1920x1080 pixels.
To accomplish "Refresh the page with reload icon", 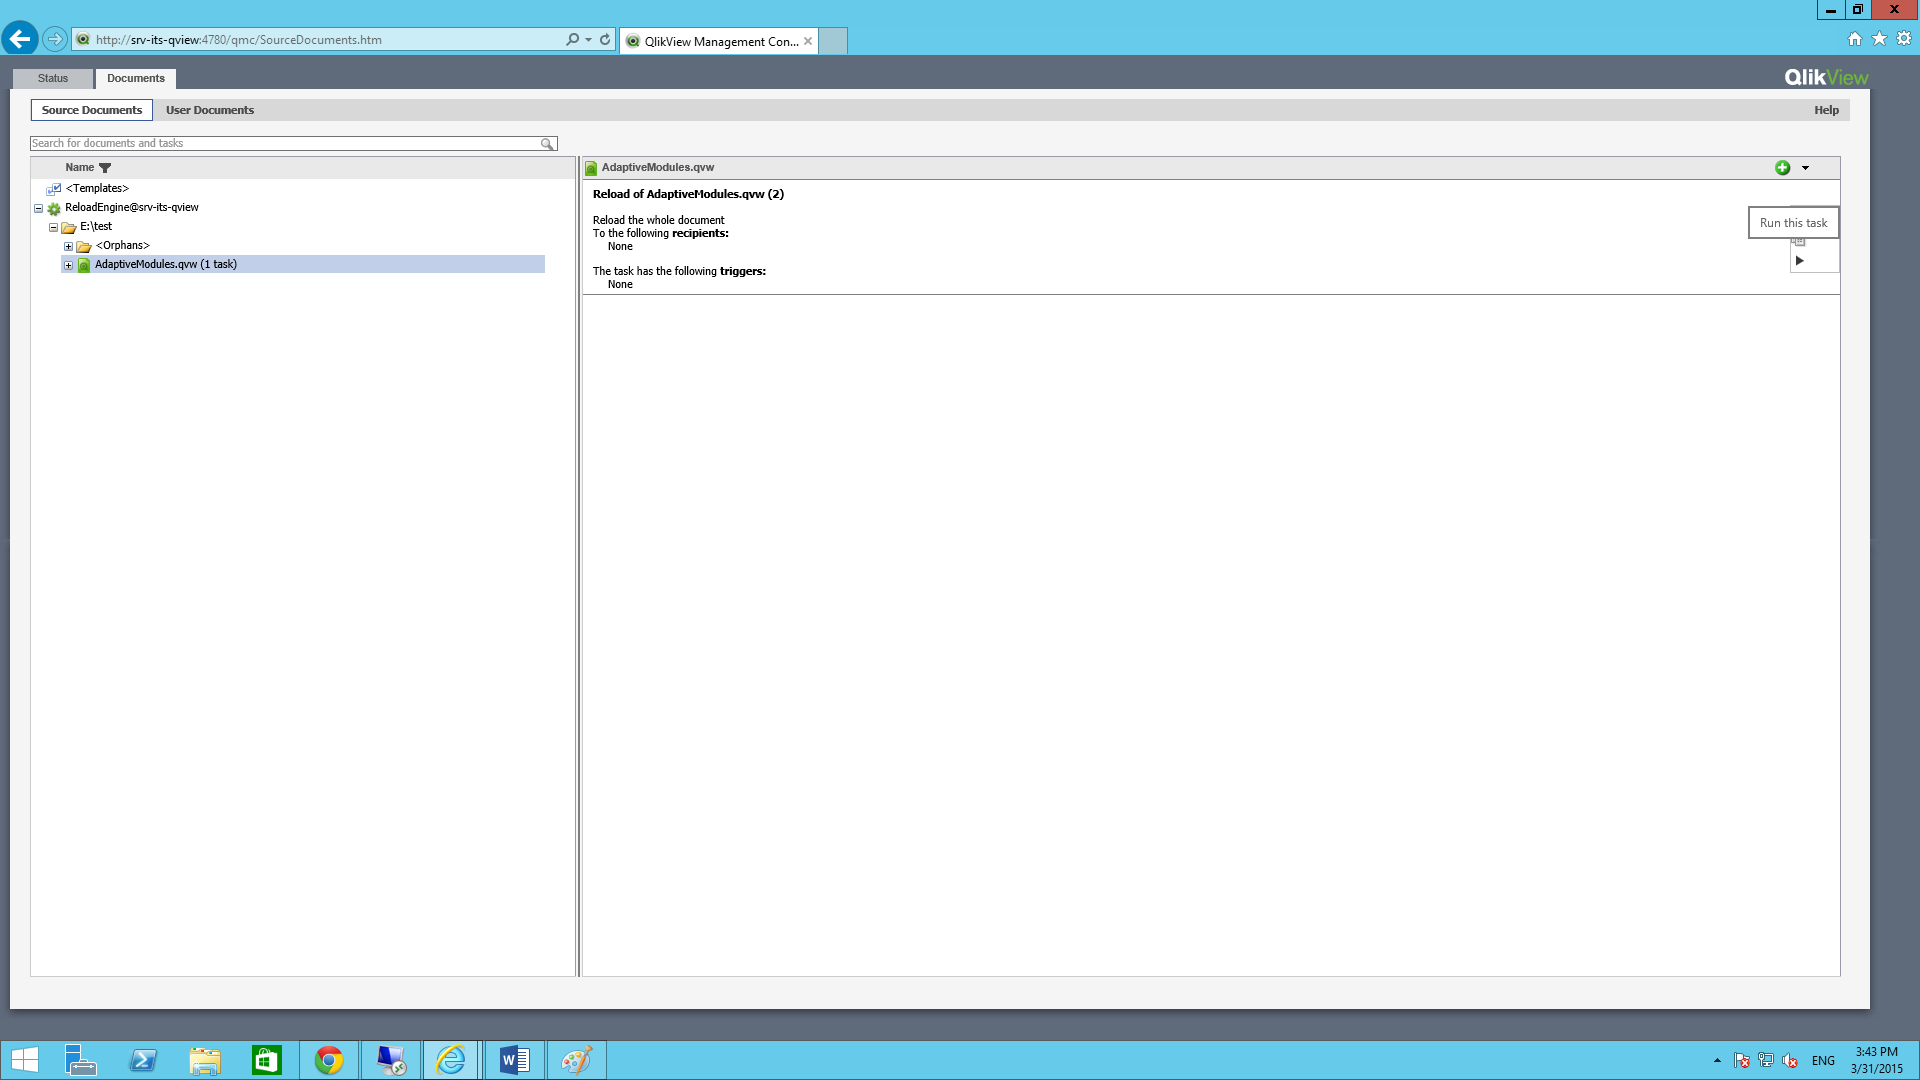I will (x=605, y=40).
